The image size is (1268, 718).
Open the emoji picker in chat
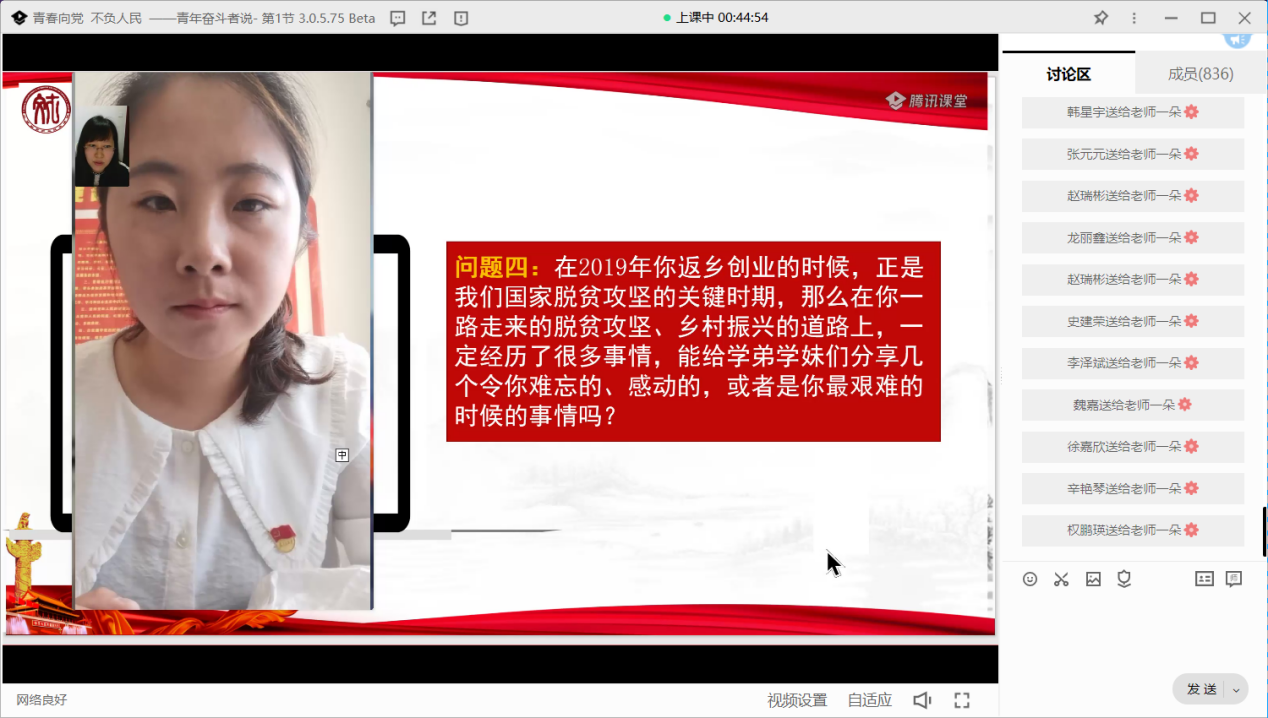point(1030,579)
